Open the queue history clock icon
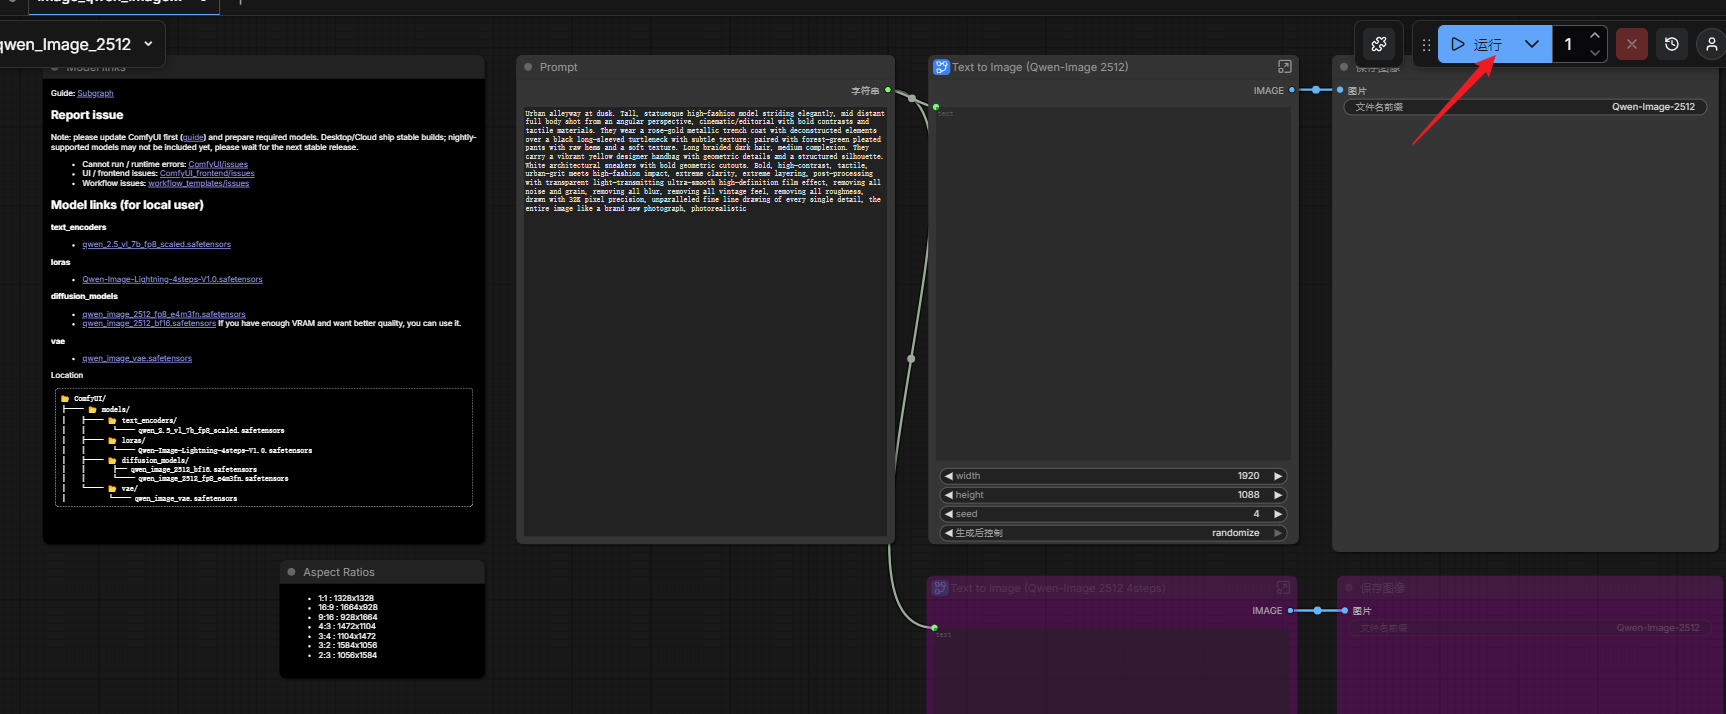The width and height of the screenshot is (1726, 714). coord(1671,44)
